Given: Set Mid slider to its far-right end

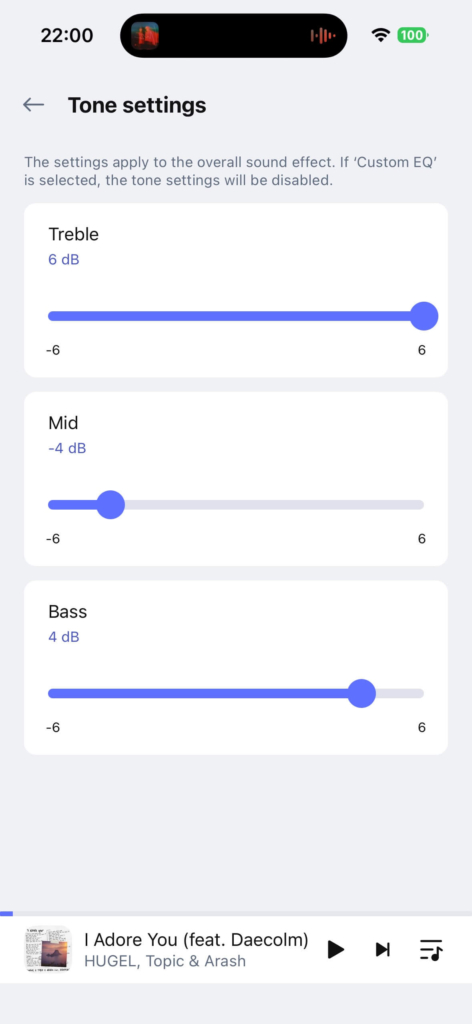Looking at the screenshot, I should pos(423,505).
